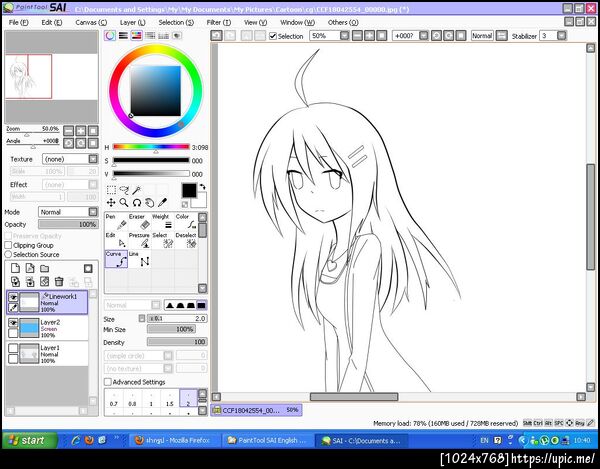The width and height of the screenshot is (600, 469).
Task: Open the Layer menu
Action: click(x=132, y=23)
